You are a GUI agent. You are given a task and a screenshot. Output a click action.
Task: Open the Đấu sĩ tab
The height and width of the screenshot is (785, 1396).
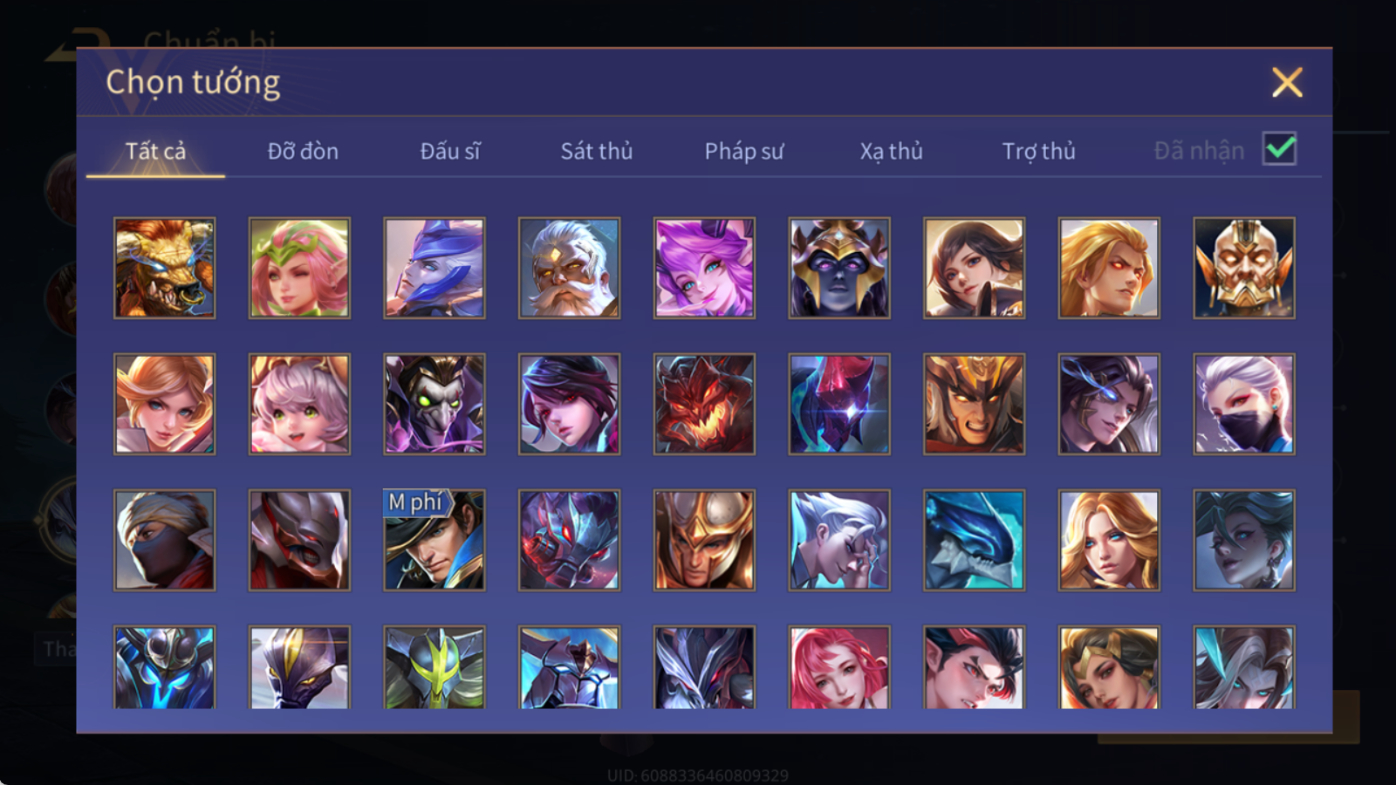click(x=450, y=151)
